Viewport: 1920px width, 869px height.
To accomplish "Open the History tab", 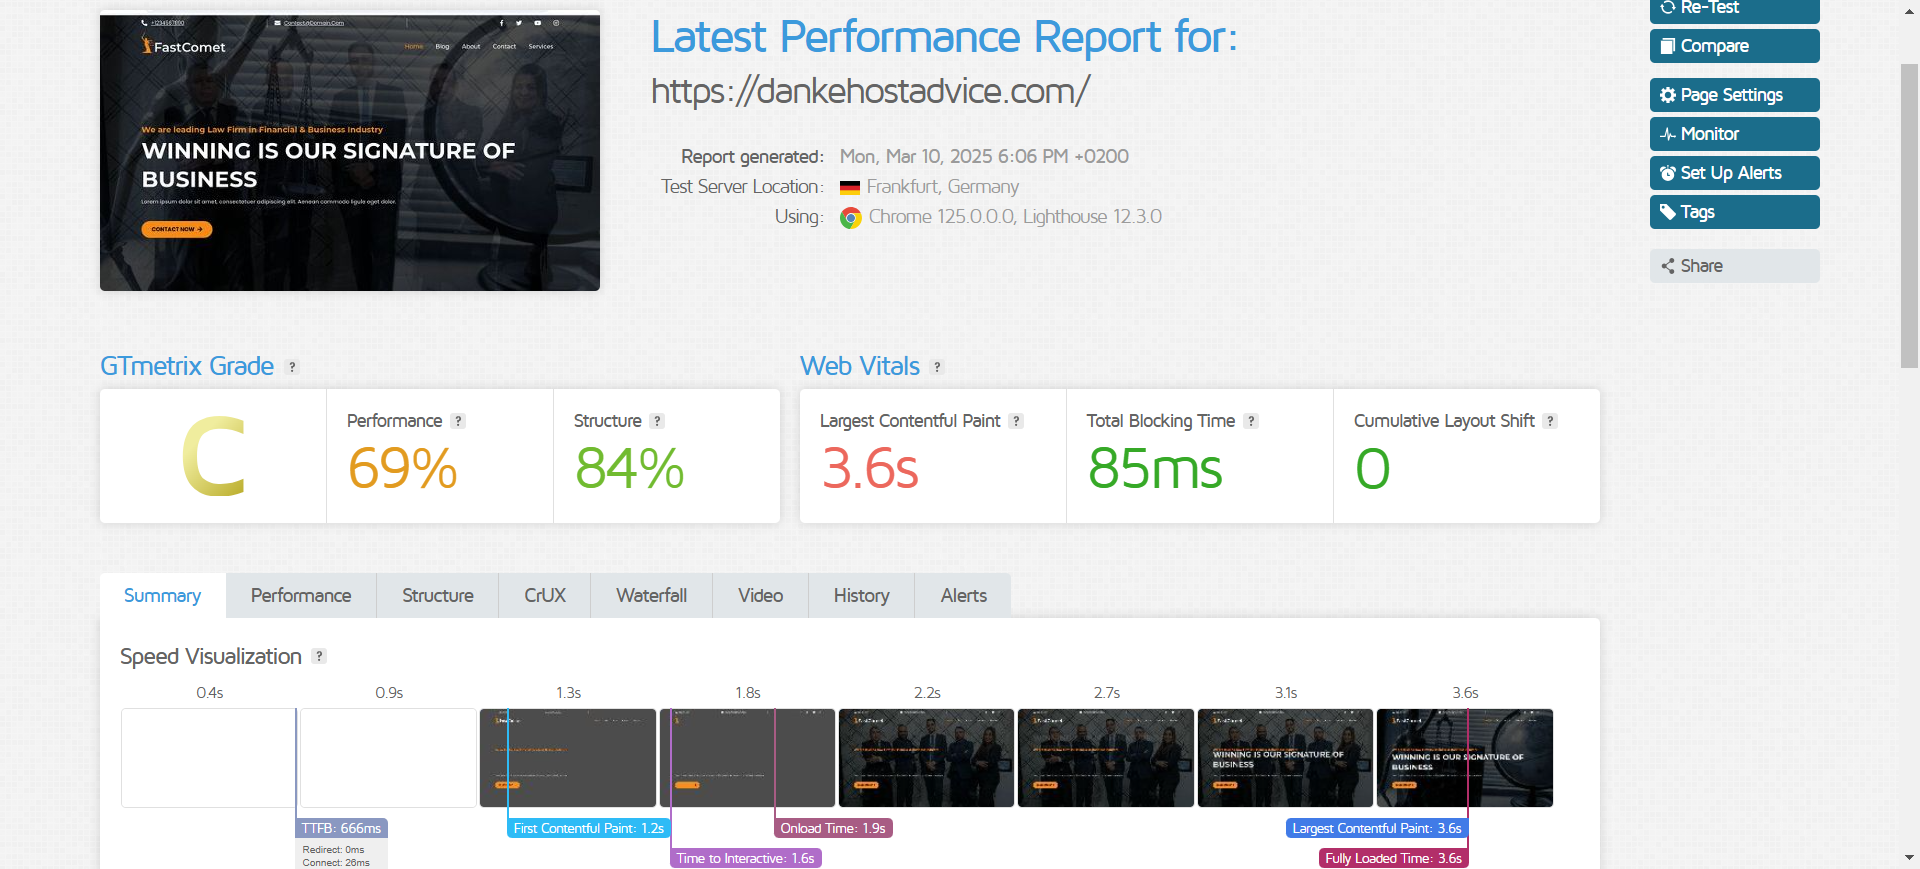I will click(862, 596).
